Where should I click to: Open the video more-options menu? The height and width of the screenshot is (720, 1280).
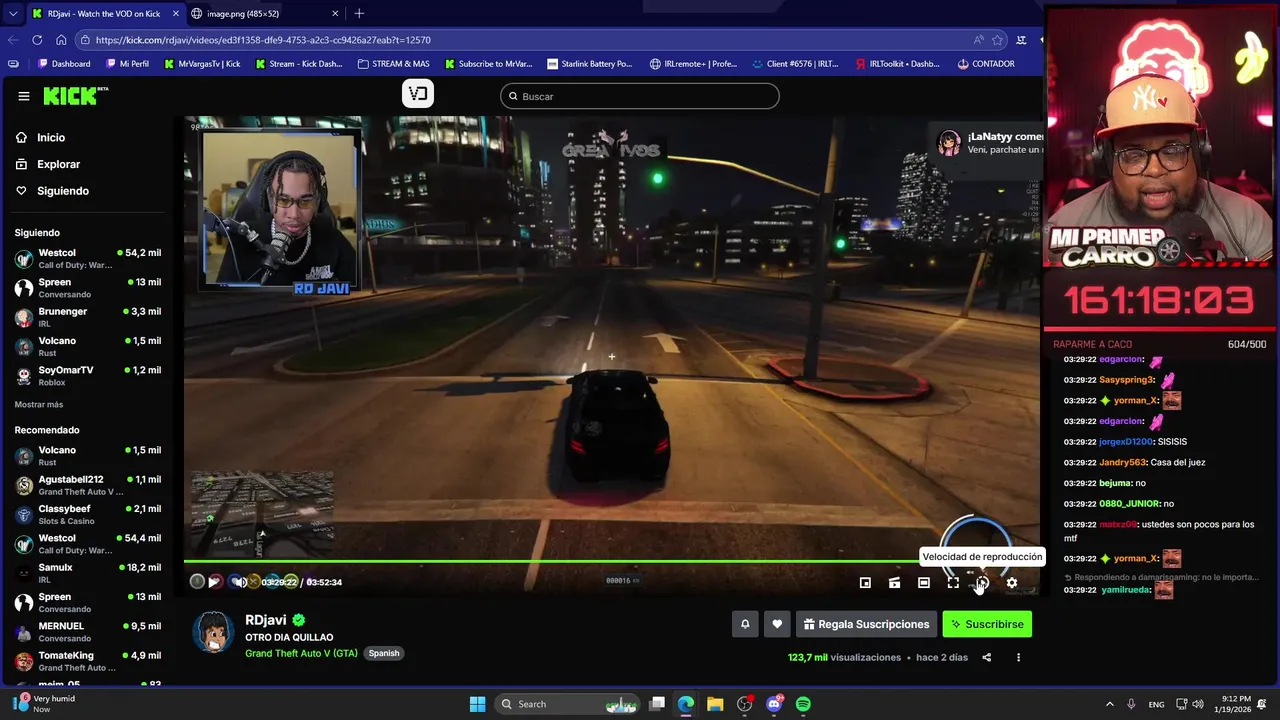[x=1018, y=657]
